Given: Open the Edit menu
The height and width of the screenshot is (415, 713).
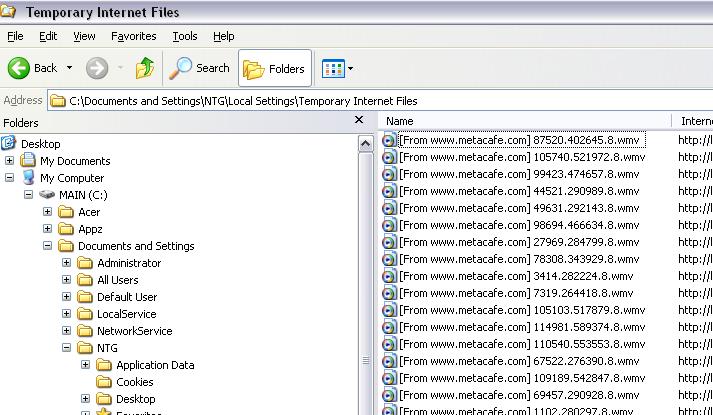Looking at the screenshot, I should click(x=48, y=36).
